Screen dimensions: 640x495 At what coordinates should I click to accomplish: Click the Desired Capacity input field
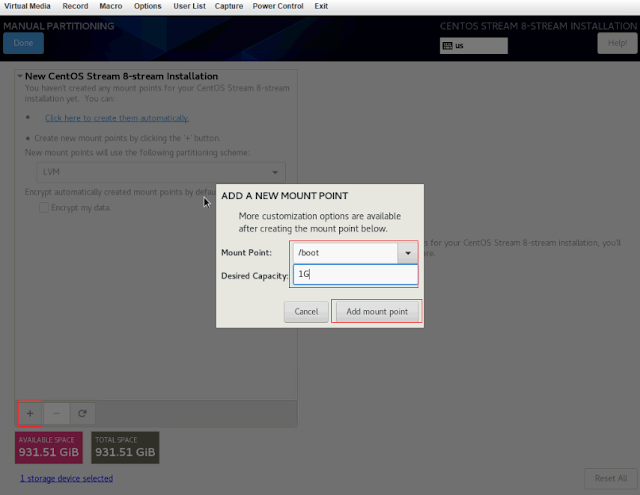(x=356, y=274)
